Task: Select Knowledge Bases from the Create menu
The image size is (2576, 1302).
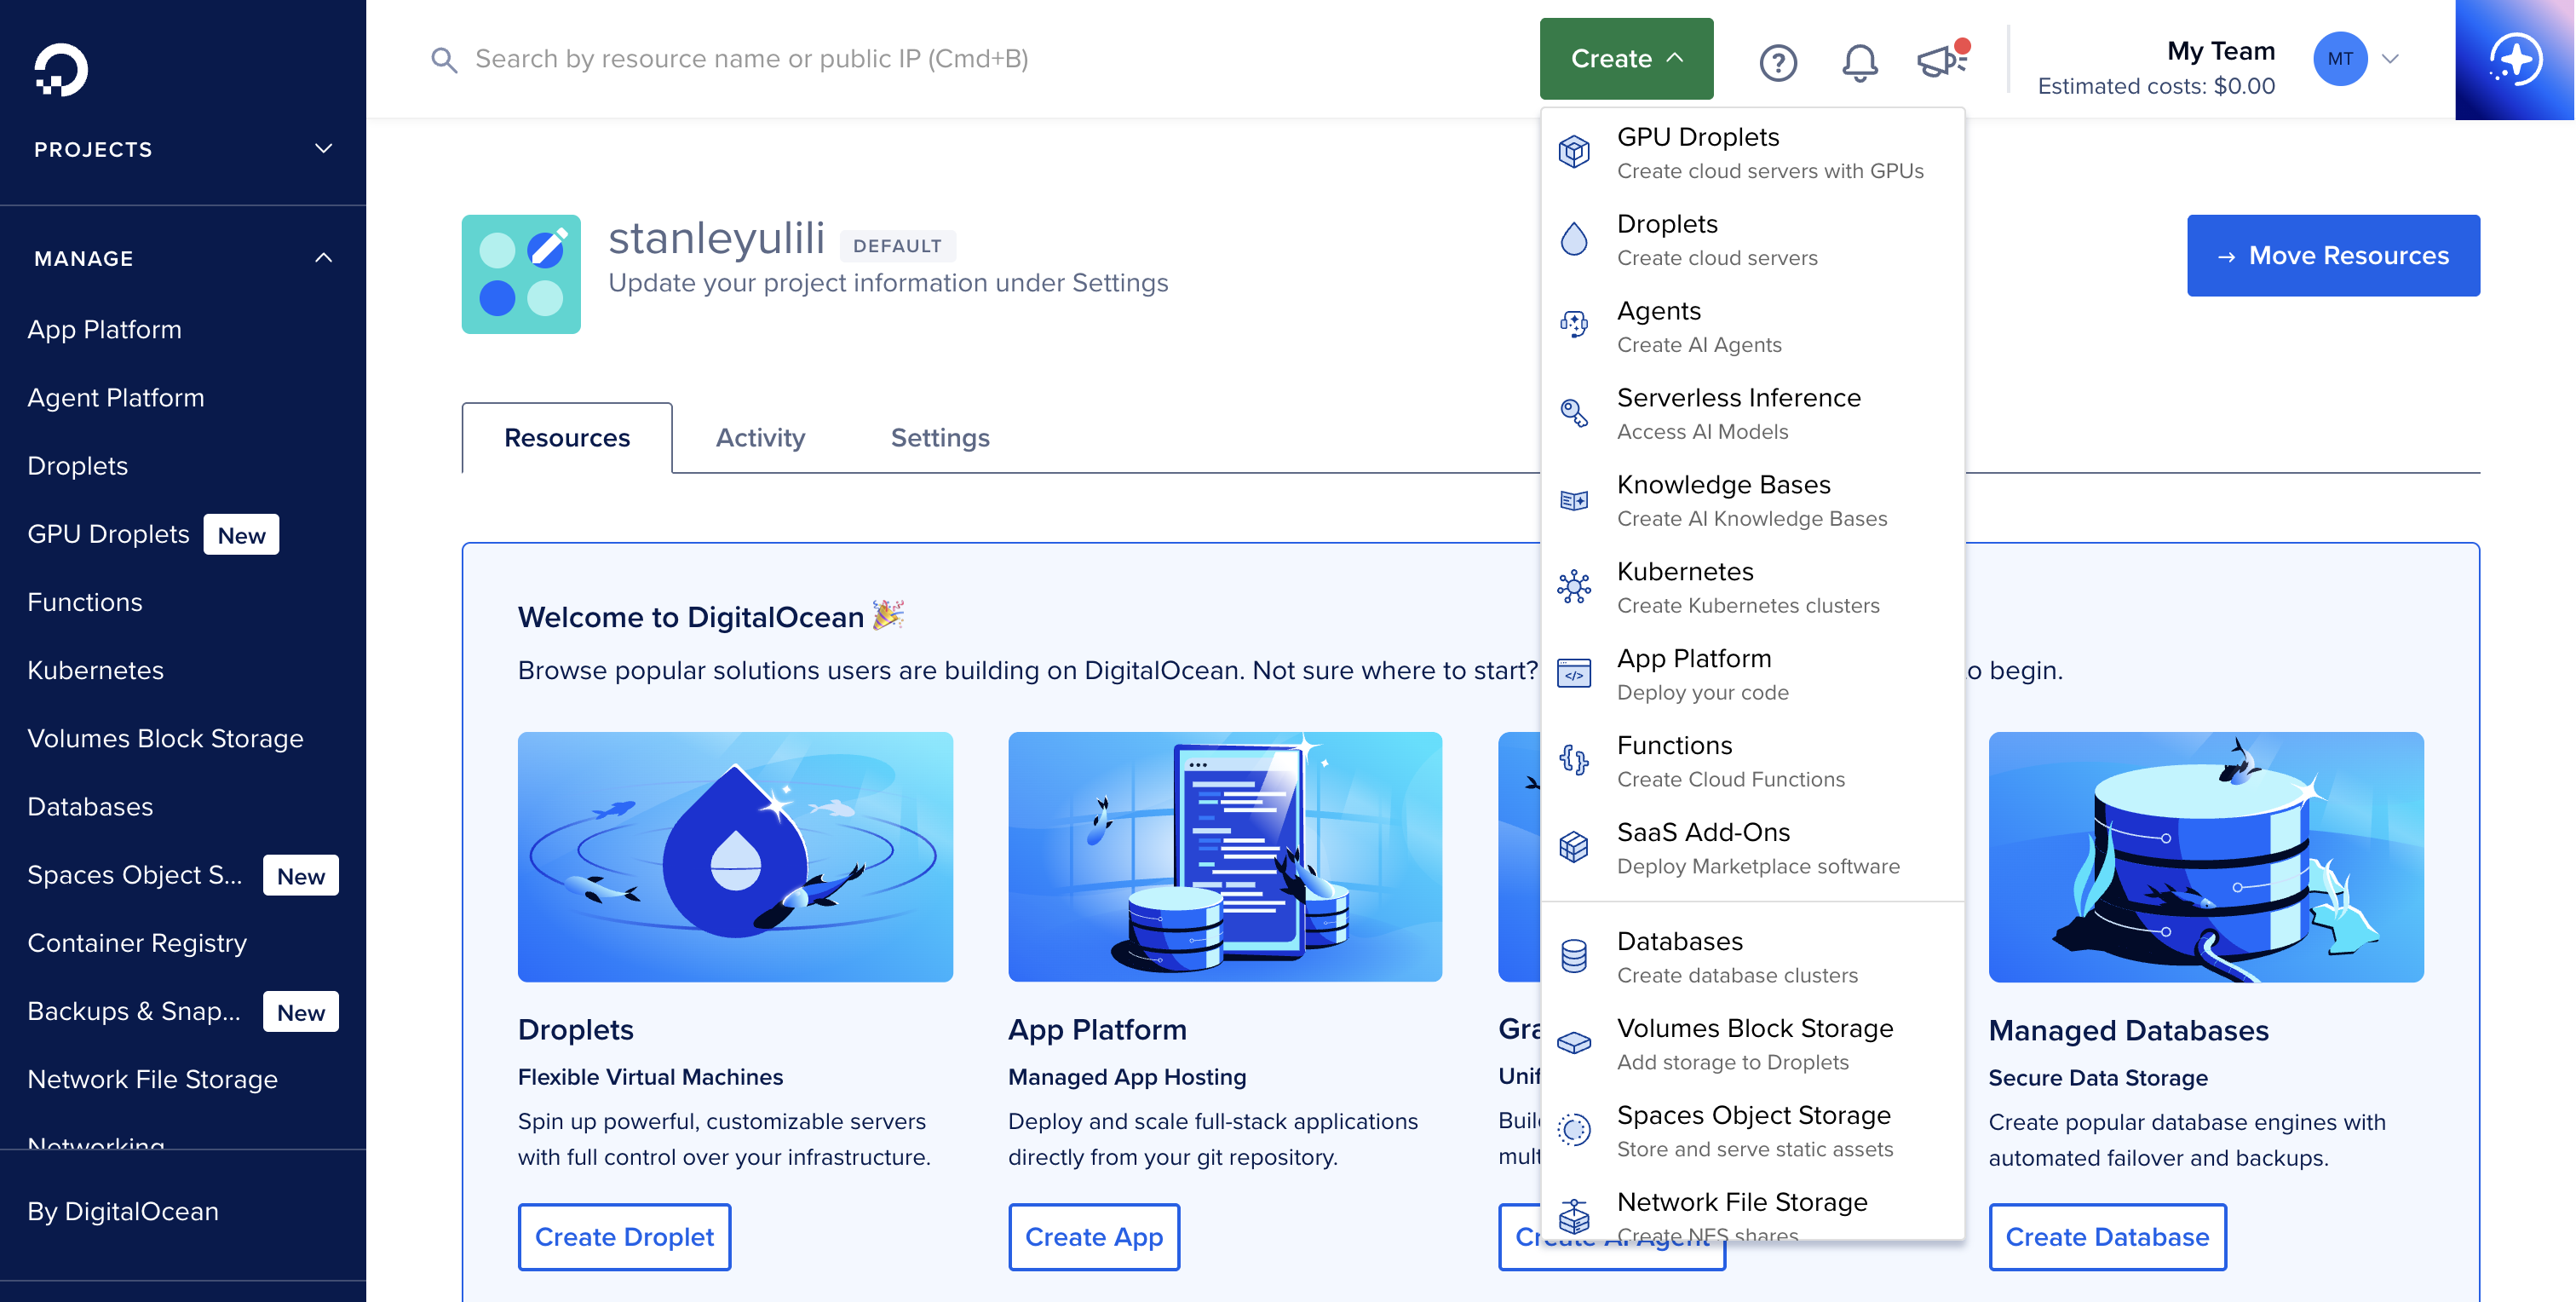Action: (x=1724, y=485)
